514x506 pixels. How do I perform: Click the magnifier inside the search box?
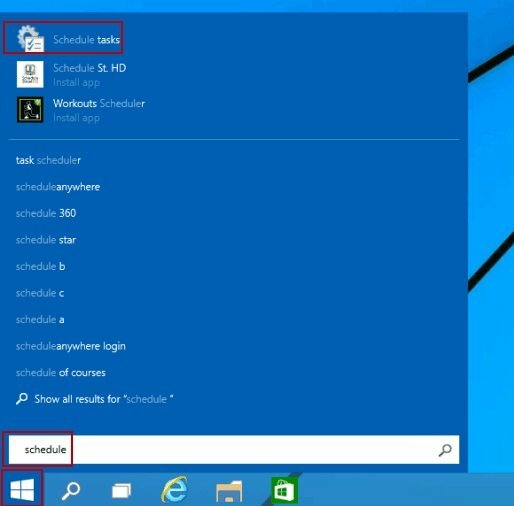pyautogui.click(x=445, y=450)
